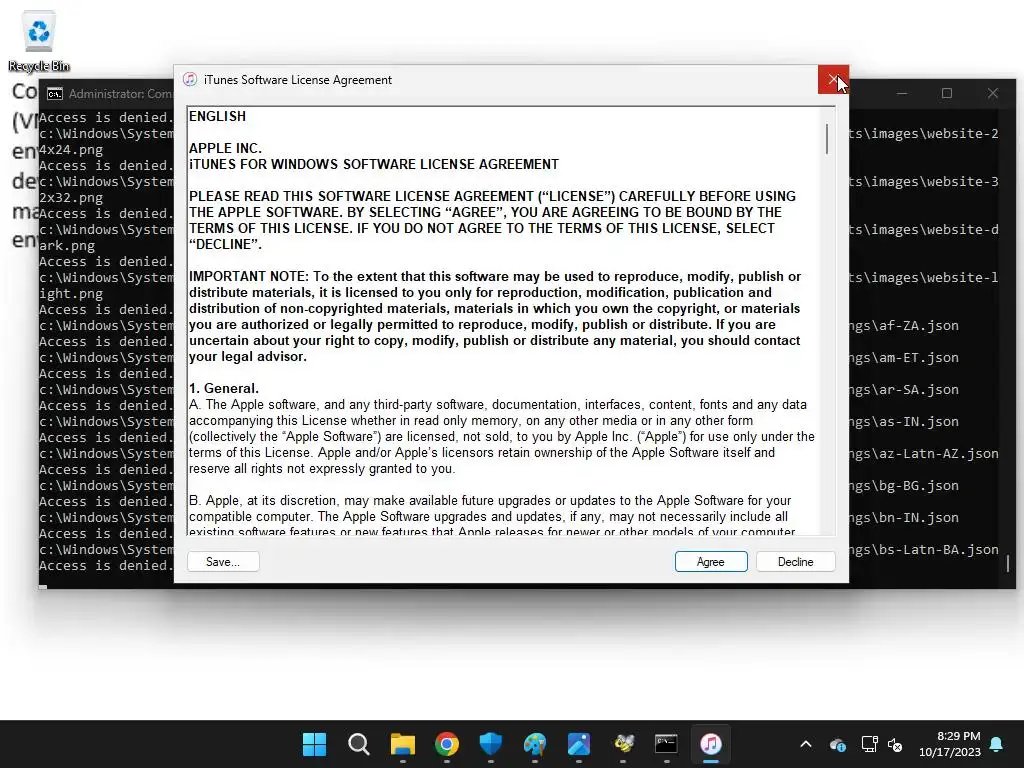Image resolution: width=1024 pixels, height=768 pixels.
Task: Click "ngs\bg-BG.json" in Command Prompt
Action: [x=904, y=485]
